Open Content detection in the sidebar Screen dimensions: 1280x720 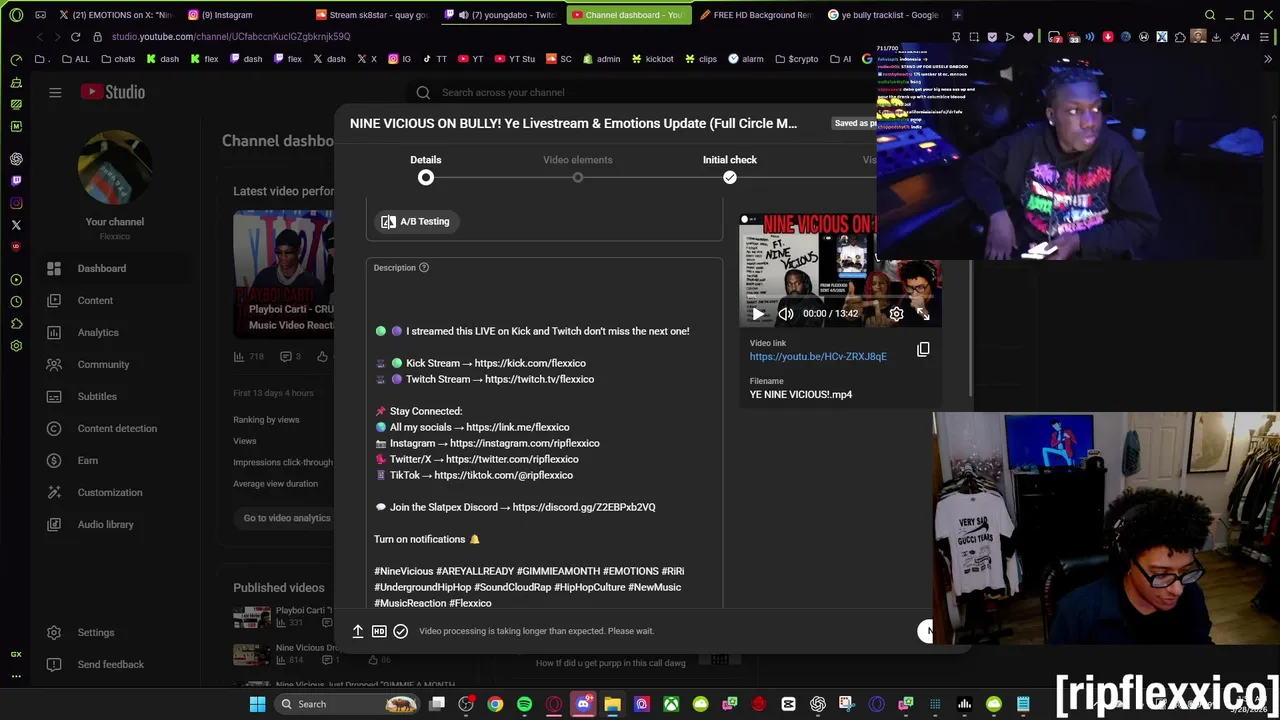click(117, 428)
